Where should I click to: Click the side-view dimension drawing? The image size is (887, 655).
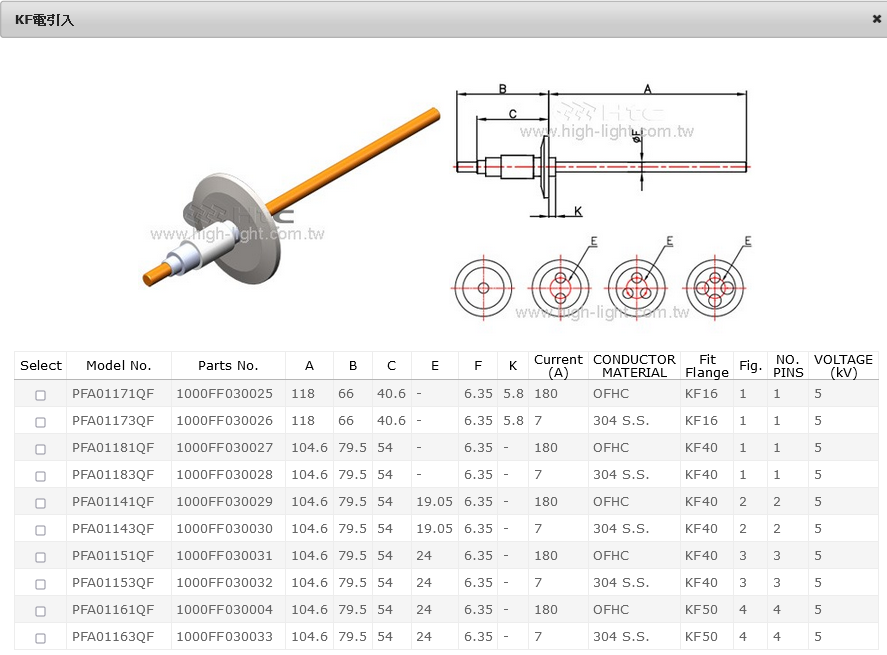pos(600,150)
